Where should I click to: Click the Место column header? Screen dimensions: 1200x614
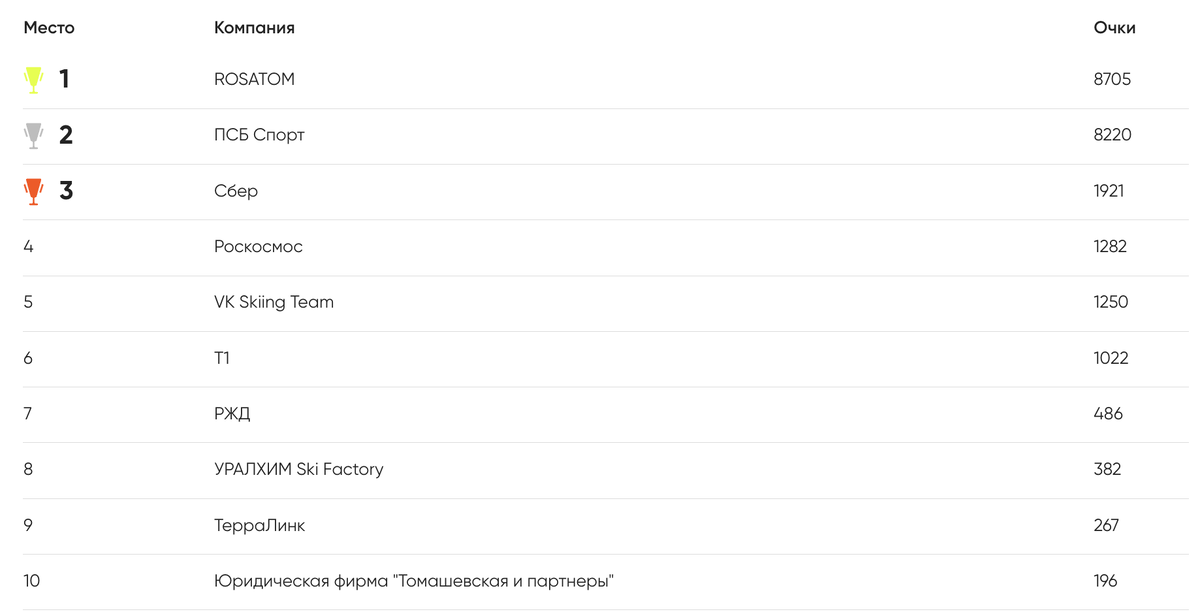coord(49,28)
